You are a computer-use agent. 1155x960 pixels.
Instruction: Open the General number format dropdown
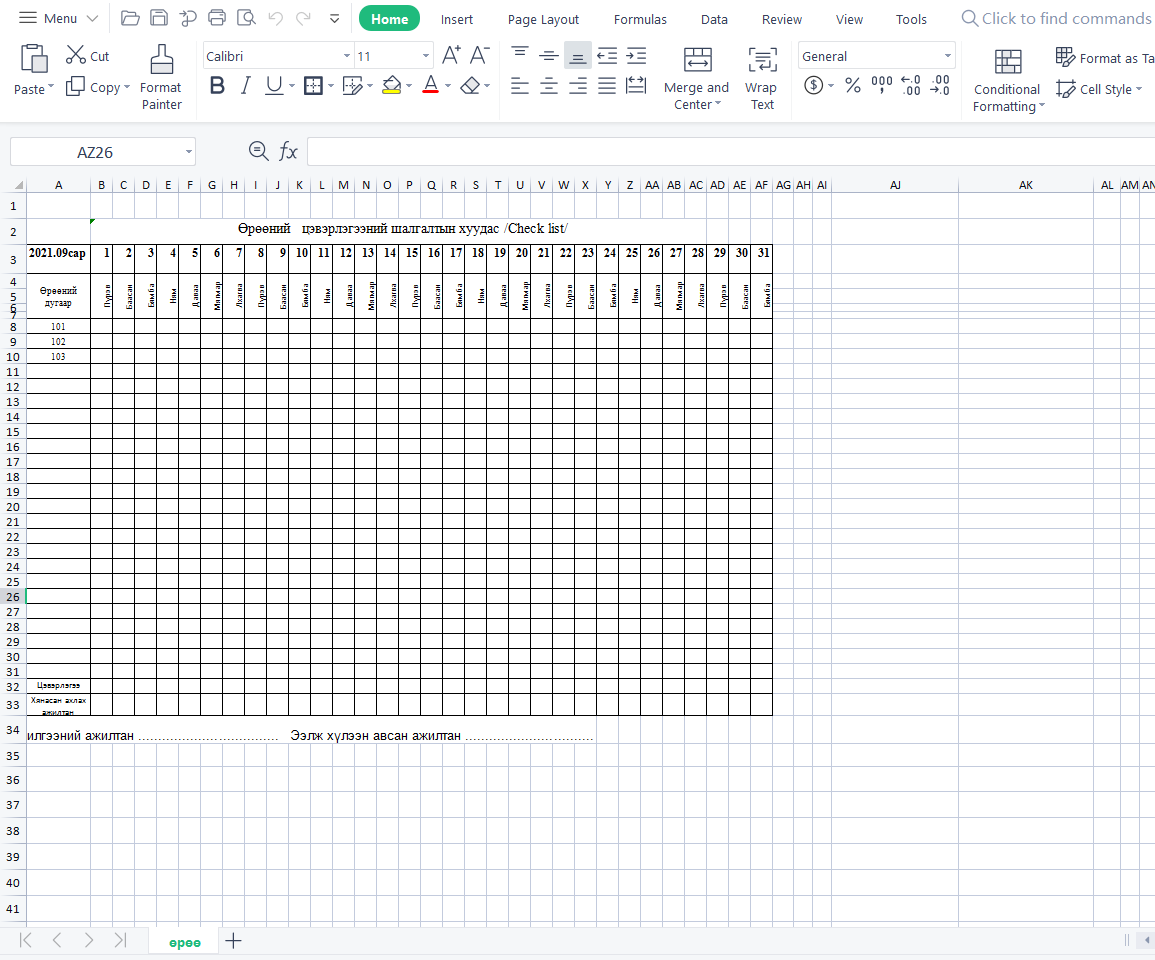point(947,57)
